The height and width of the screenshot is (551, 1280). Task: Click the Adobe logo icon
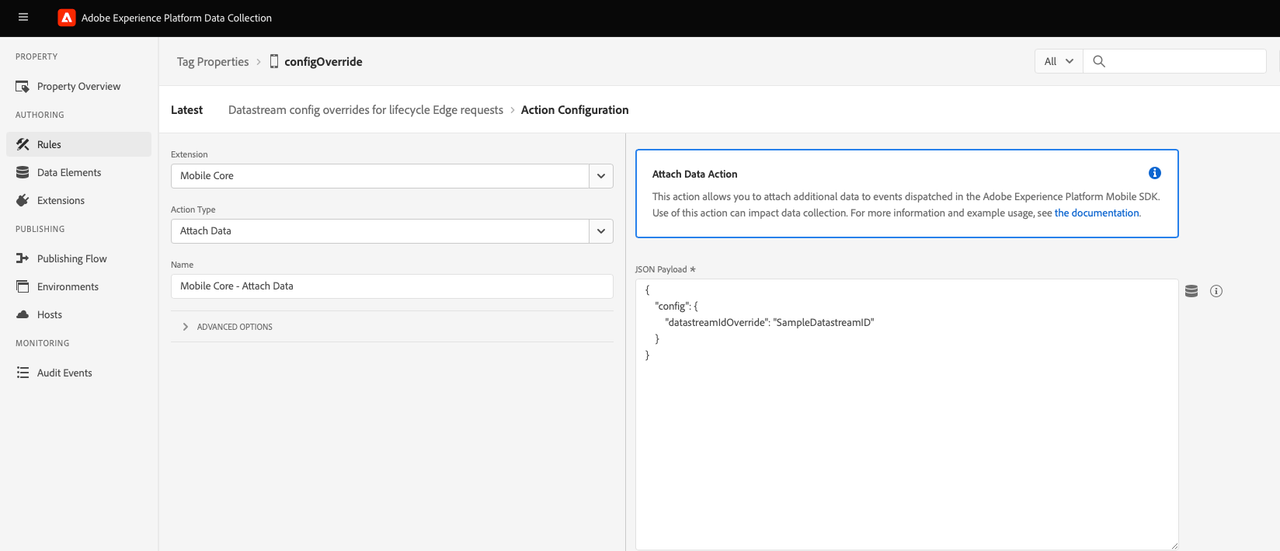click(66, 18)
